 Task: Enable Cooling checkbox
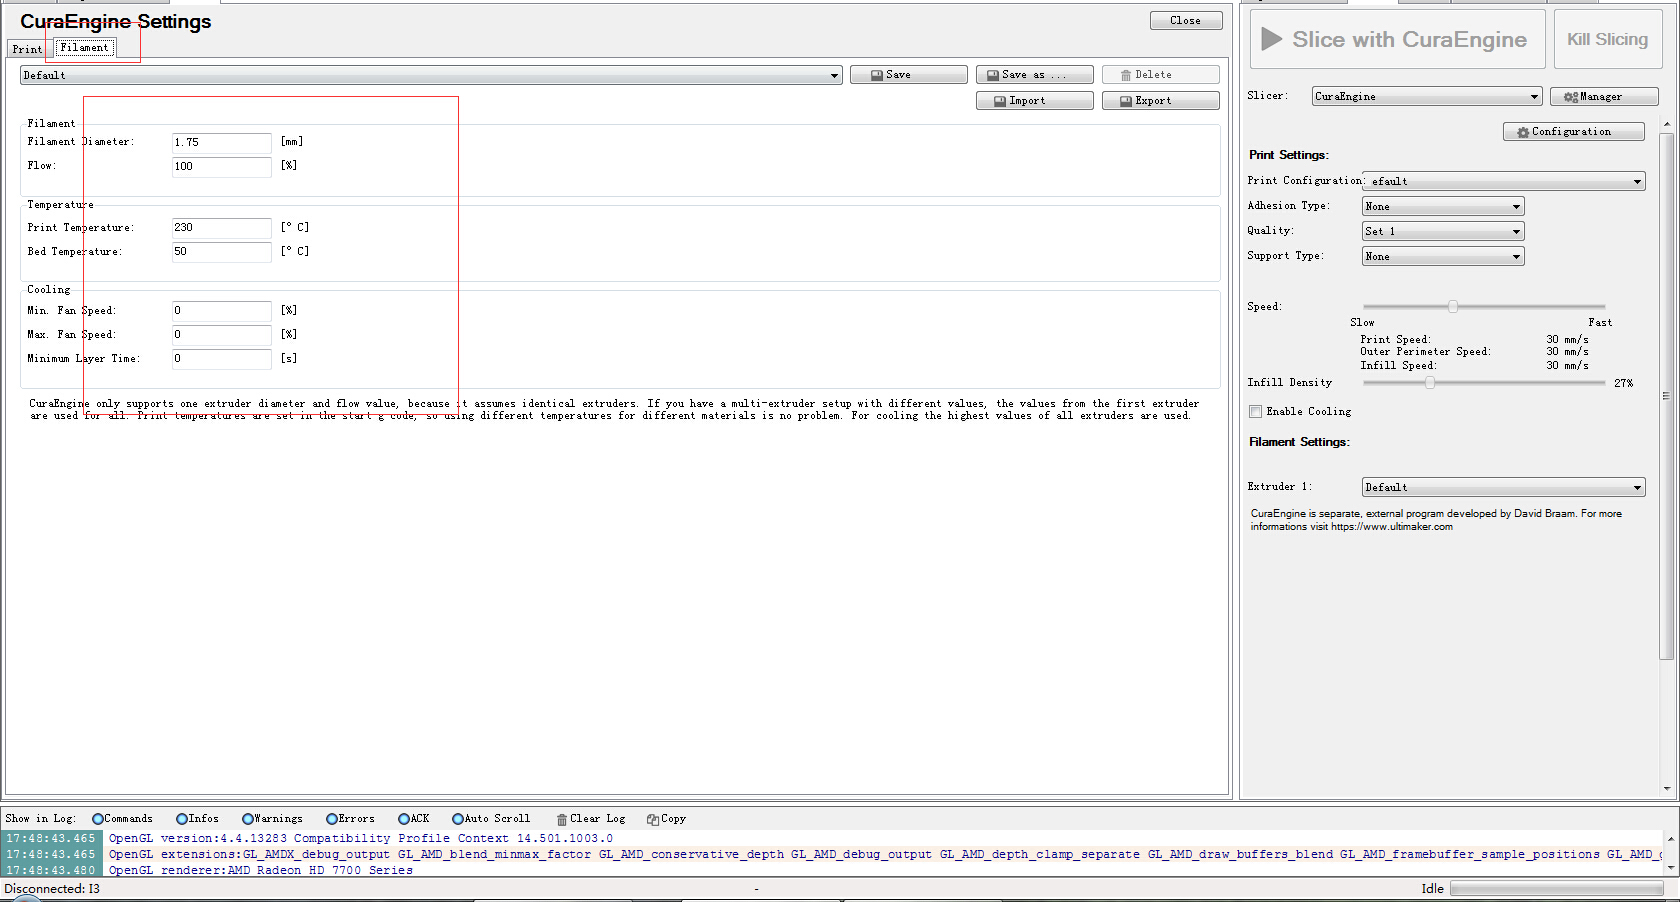[1255, 411]
